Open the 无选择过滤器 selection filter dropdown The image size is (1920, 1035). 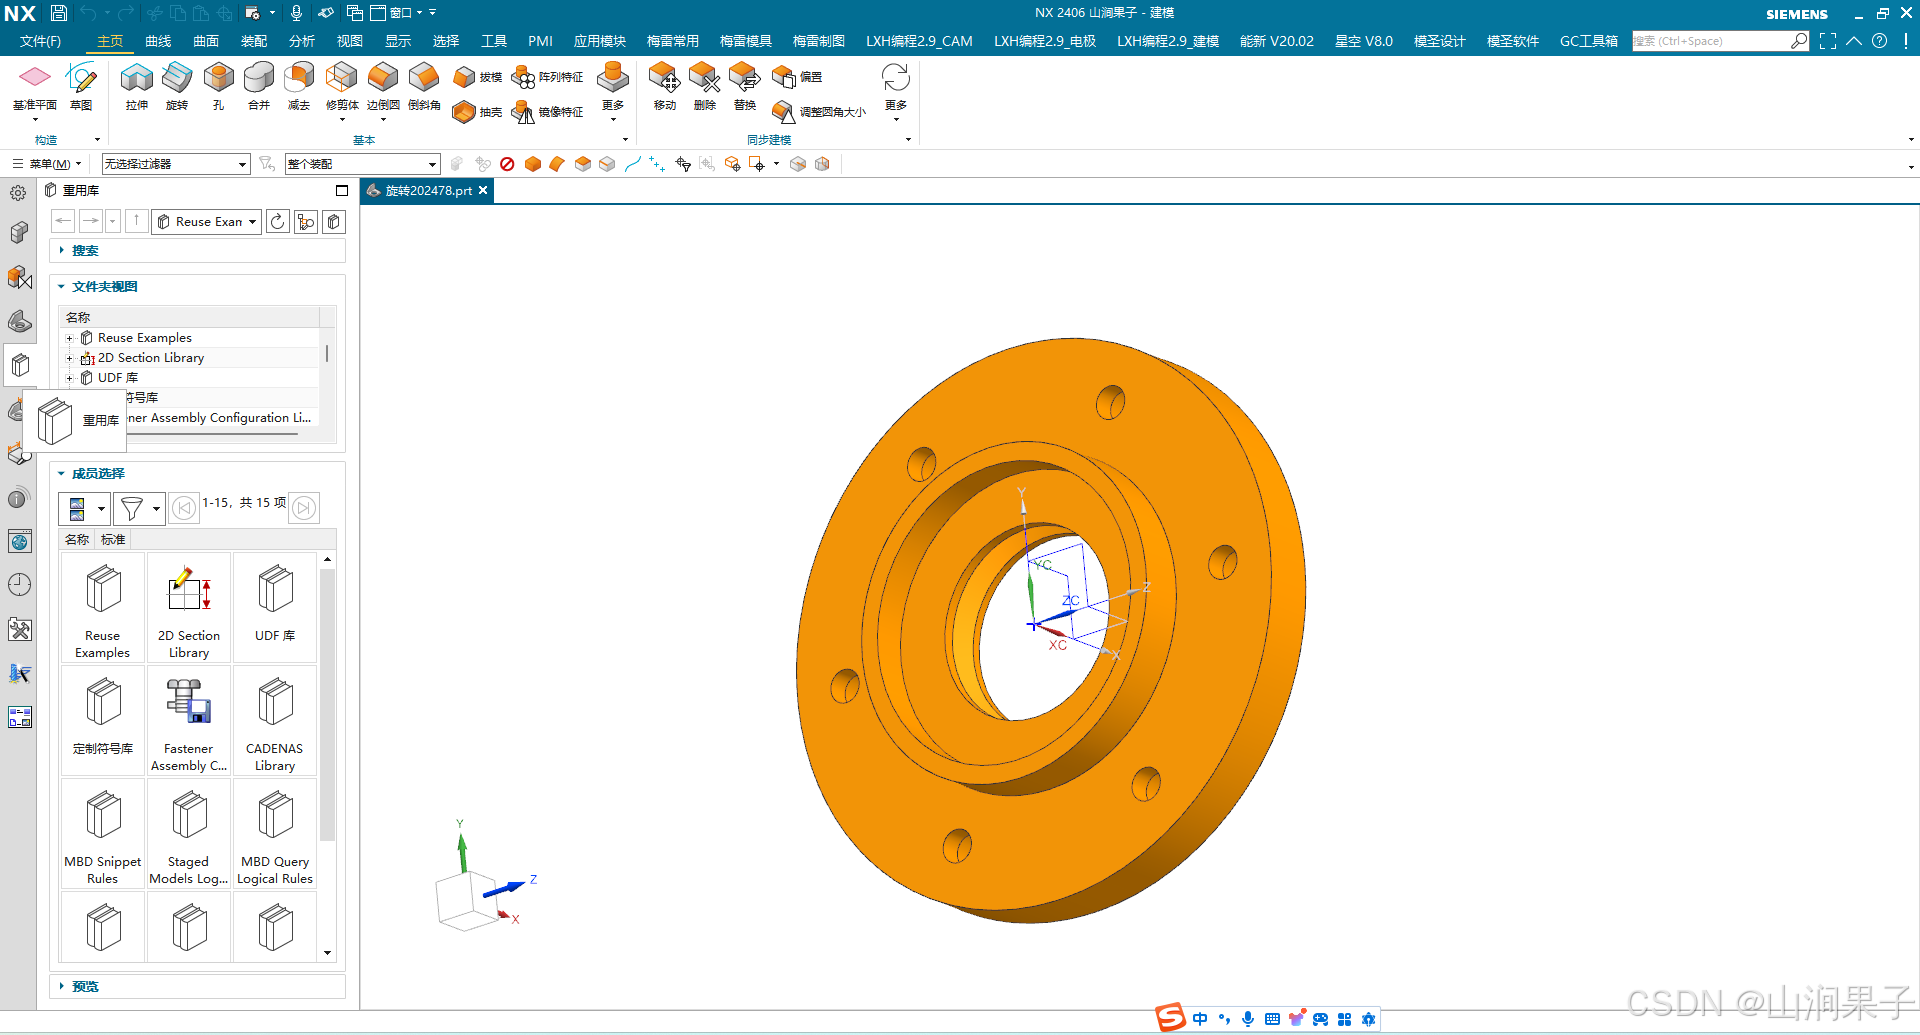point(176,164)
